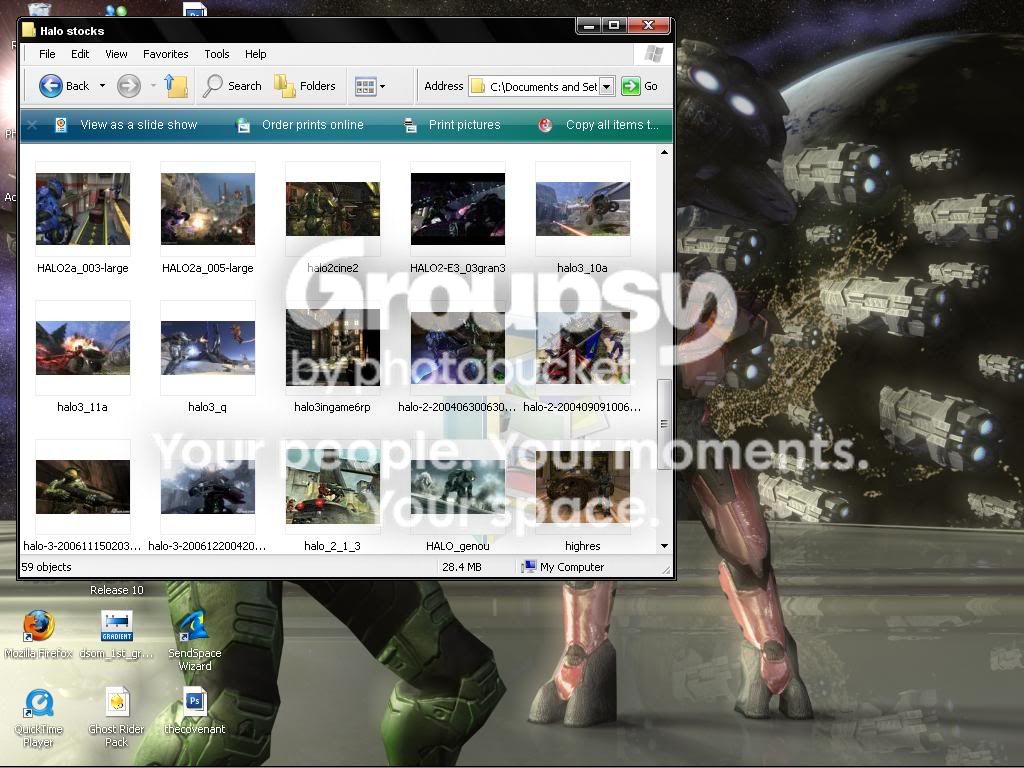Open the View menu
The image size is (1024, 768).
pyautogui.click(x=116, y=54)
